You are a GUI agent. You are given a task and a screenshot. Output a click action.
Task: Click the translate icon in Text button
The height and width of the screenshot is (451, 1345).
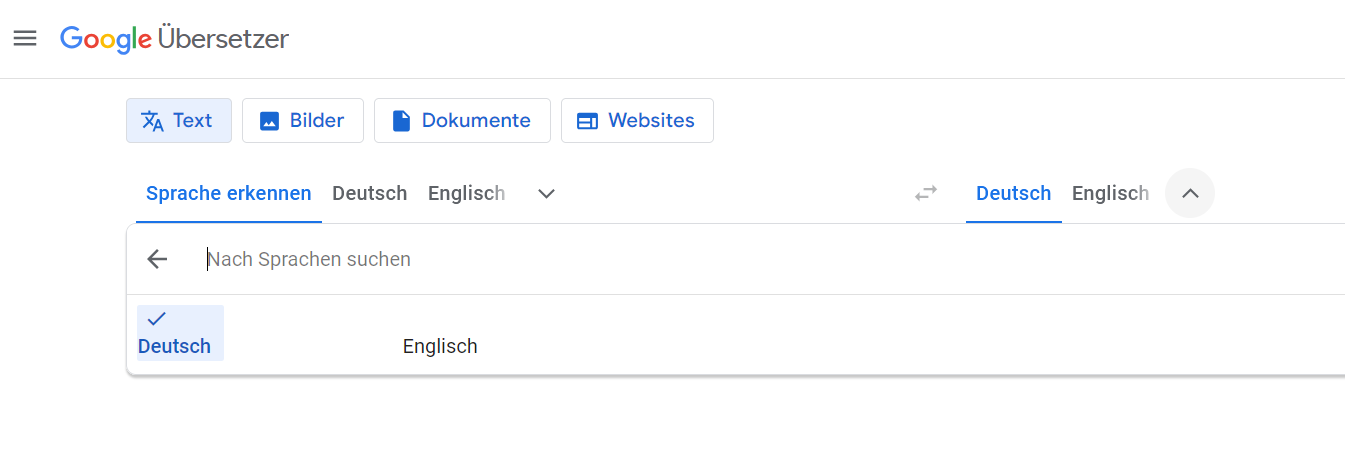pos(152,121)
